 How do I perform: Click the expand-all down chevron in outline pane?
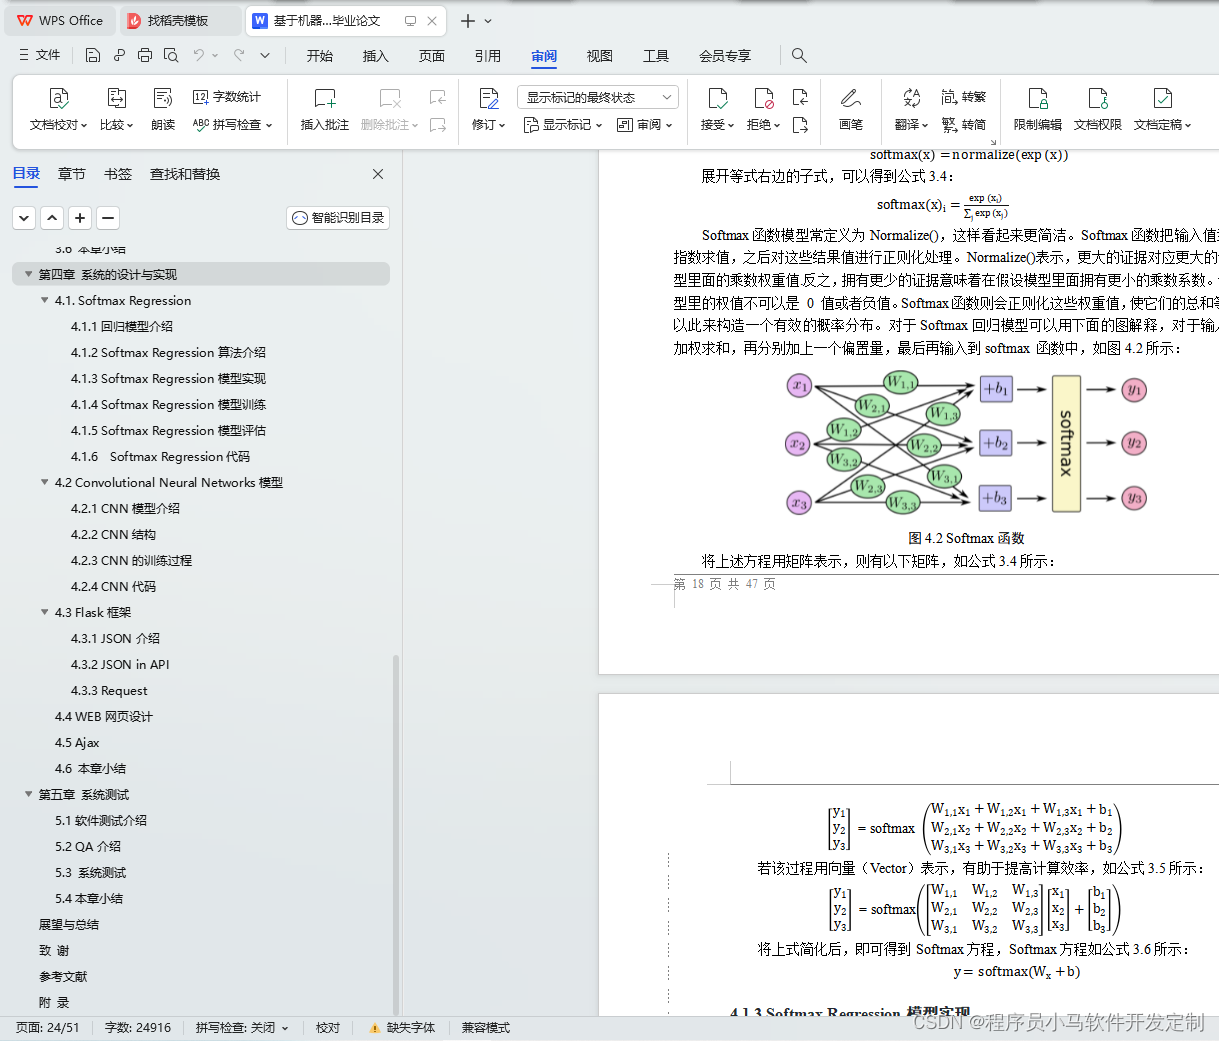click(24, 217)
